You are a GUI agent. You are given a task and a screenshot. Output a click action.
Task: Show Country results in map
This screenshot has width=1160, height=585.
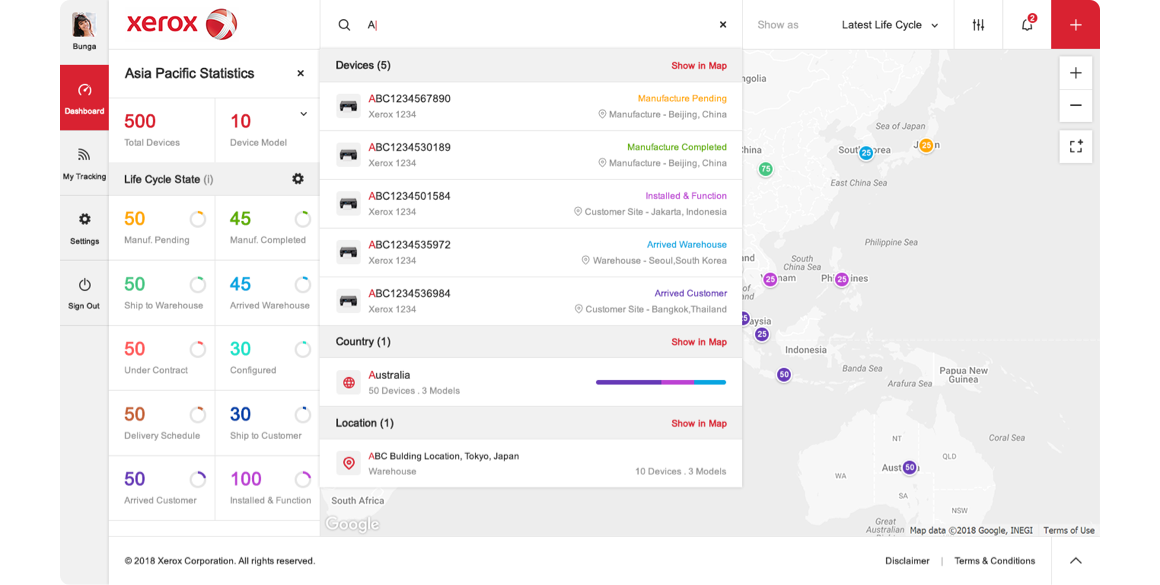click(698, 342)
